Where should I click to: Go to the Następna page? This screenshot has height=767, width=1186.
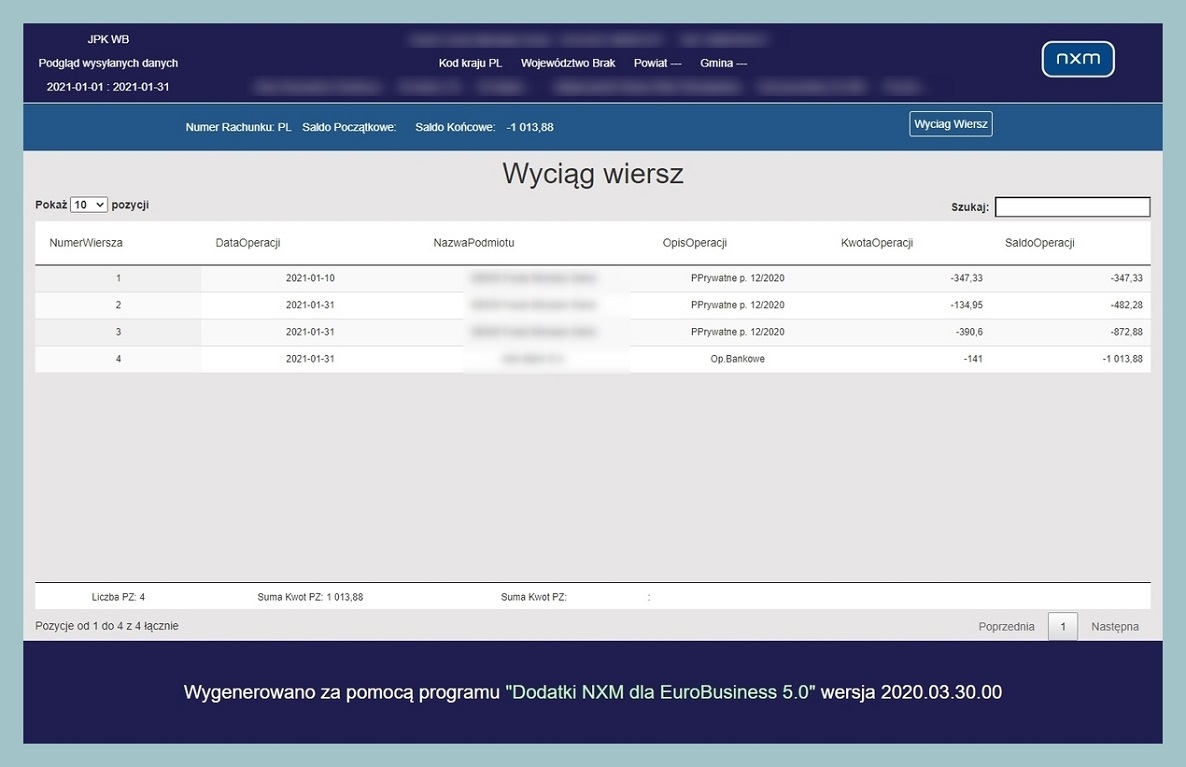click(x=1115, y=626)
